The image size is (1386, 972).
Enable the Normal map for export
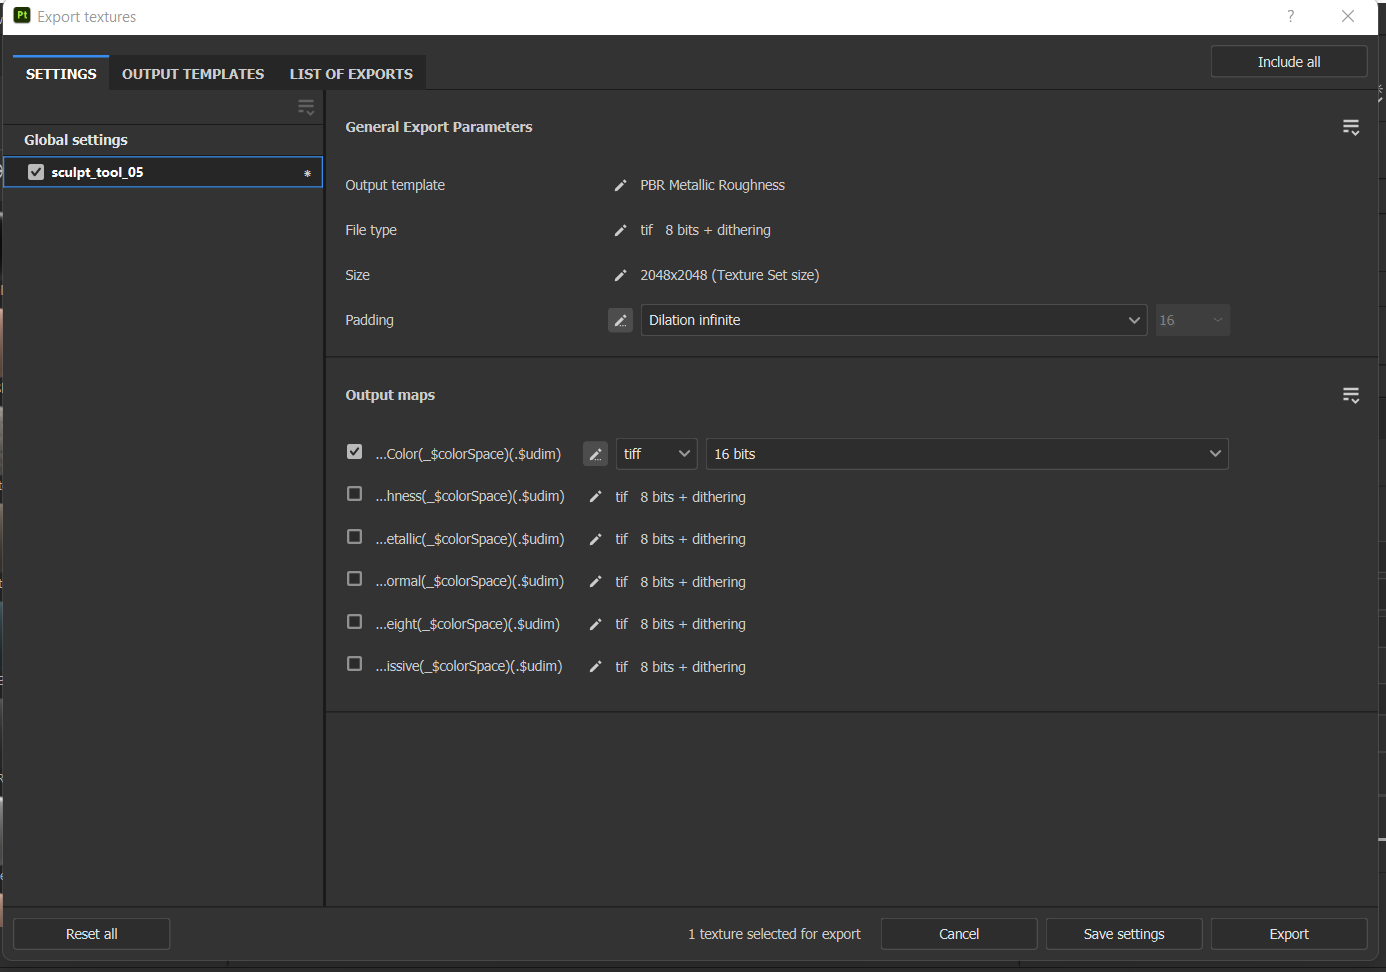(354, 578)
